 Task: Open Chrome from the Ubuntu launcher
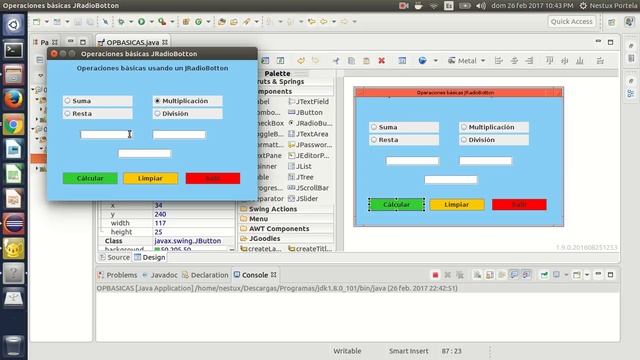[x=13, y=124]
